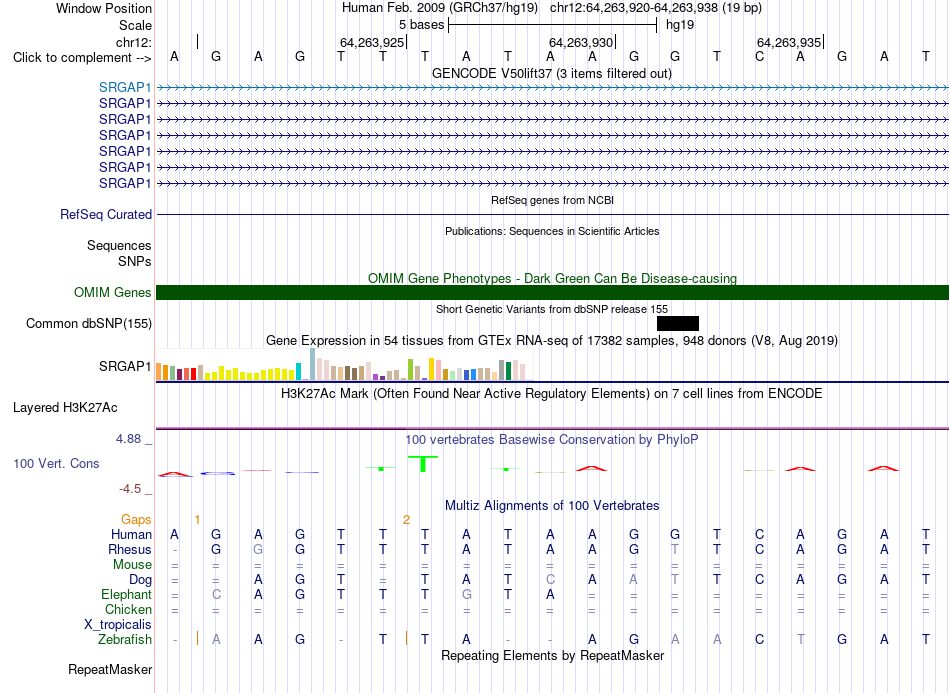Select the dark green OMIM gene bar
Image resolution: width=950 pixels, height=693 pixels.
(552, 293)
